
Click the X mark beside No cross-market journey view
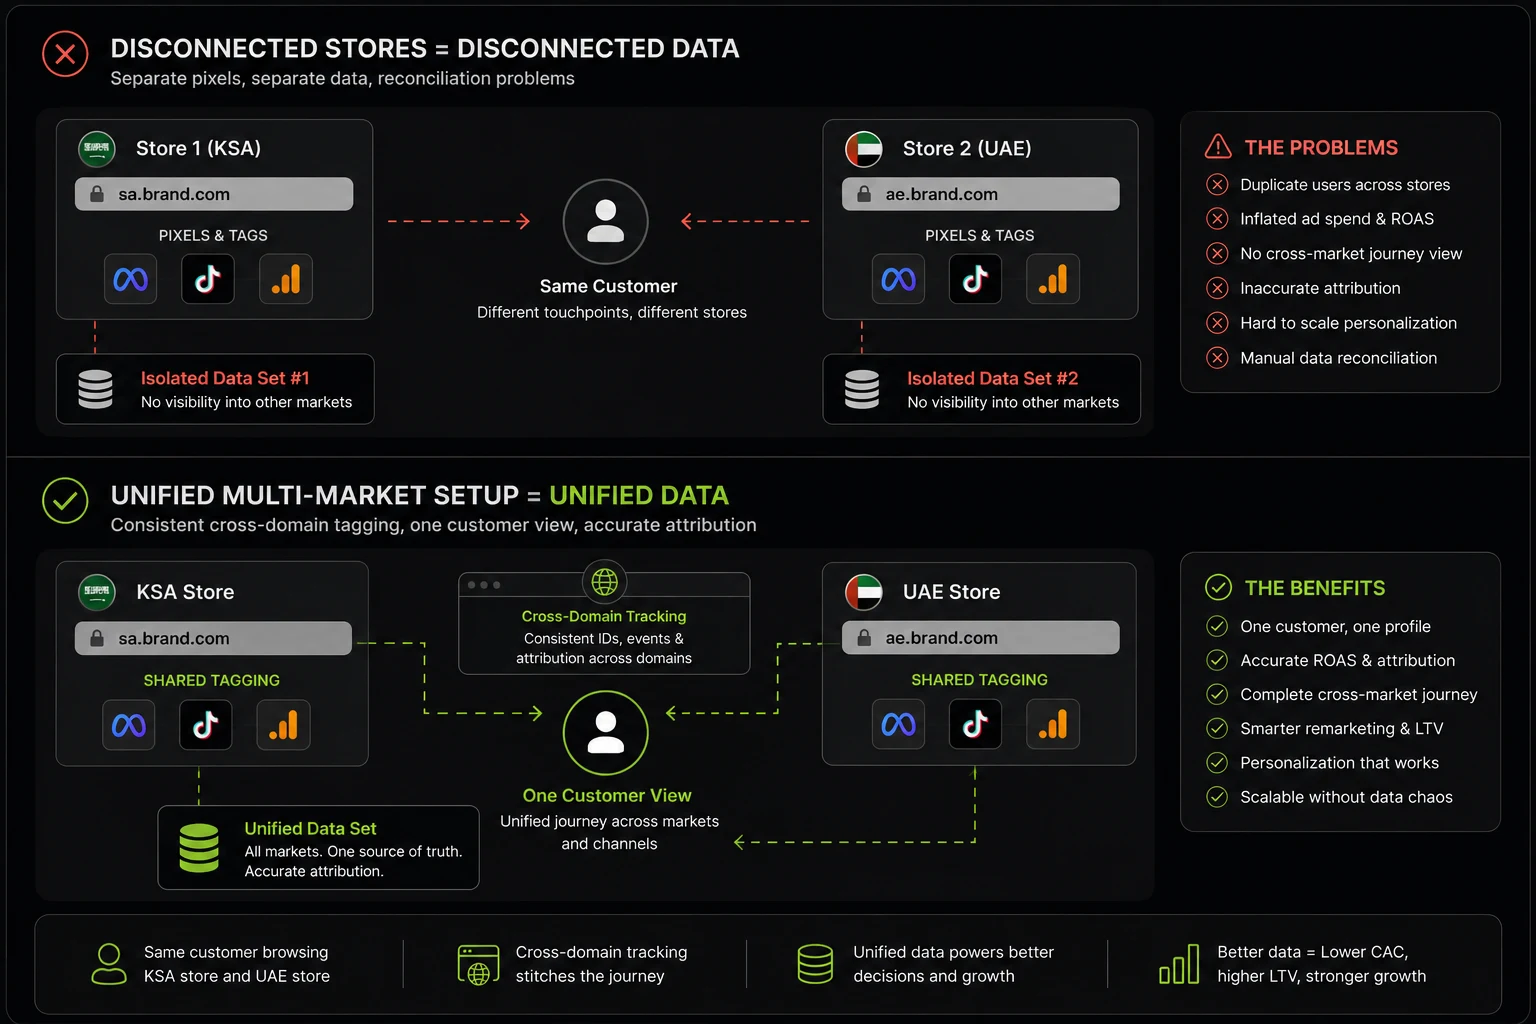point(1217,254)
